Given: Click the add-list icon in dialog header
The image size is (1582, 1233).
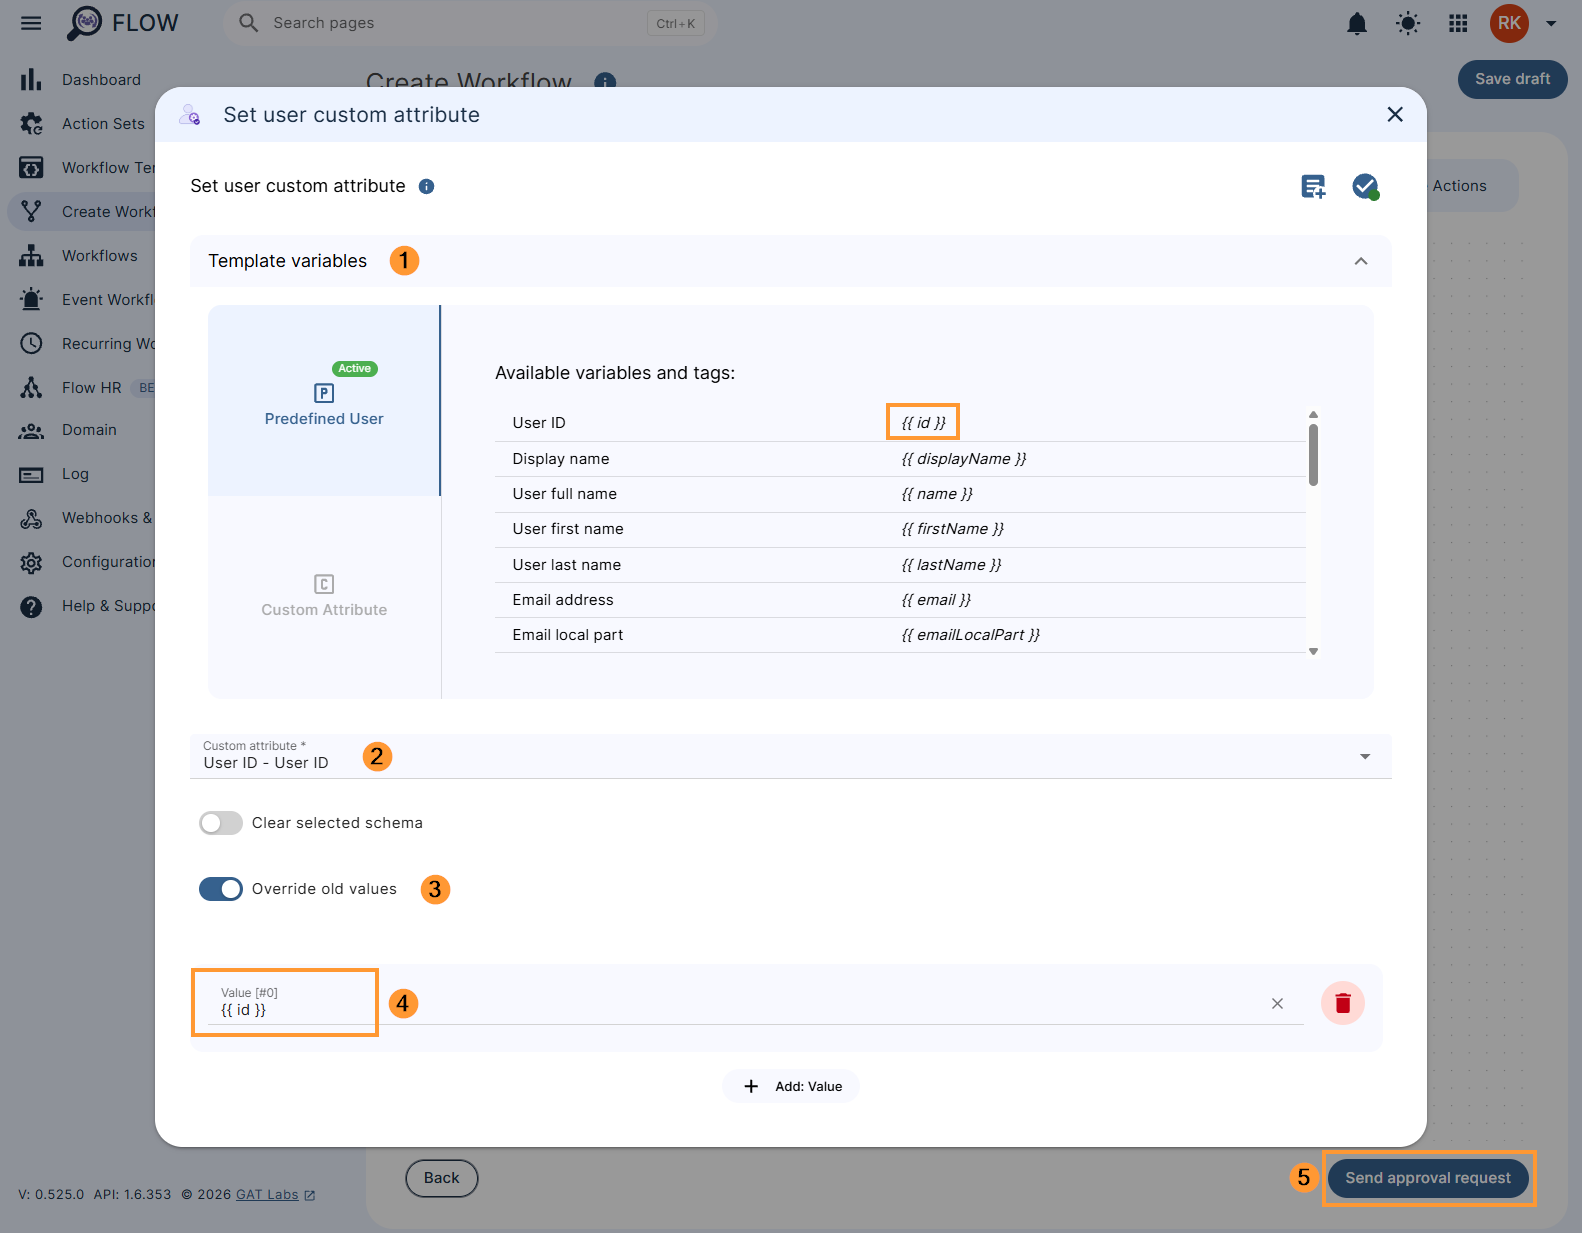Looking at the screenshot, I should pos(1313,186).
